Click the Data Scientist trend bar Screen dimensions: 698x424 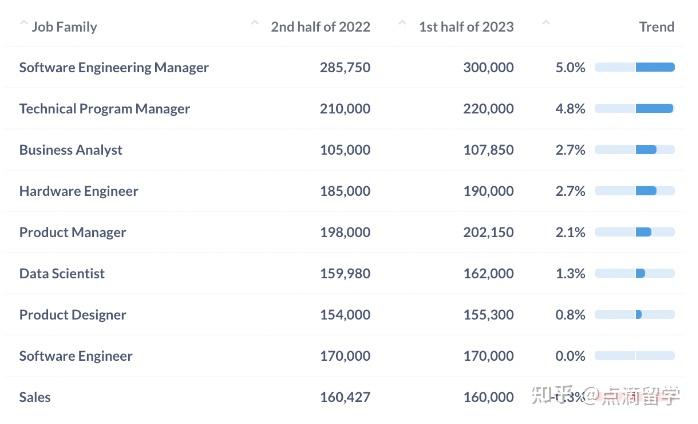pos(635,273)
